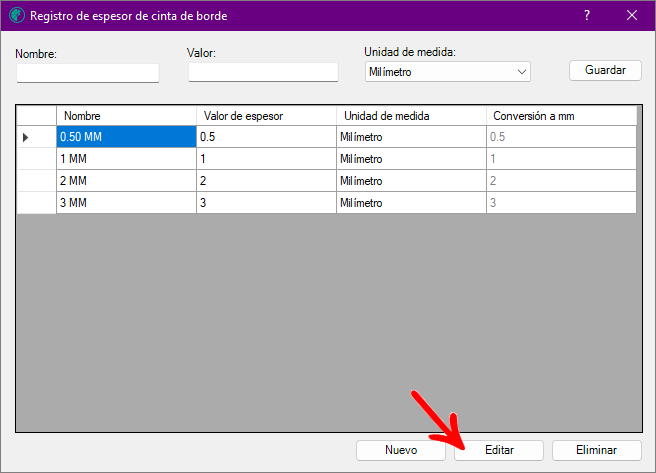This screenshot has width=656, height=473.
Task: Close the Registro de espesor dialog
Action: (x=632, y=15)
